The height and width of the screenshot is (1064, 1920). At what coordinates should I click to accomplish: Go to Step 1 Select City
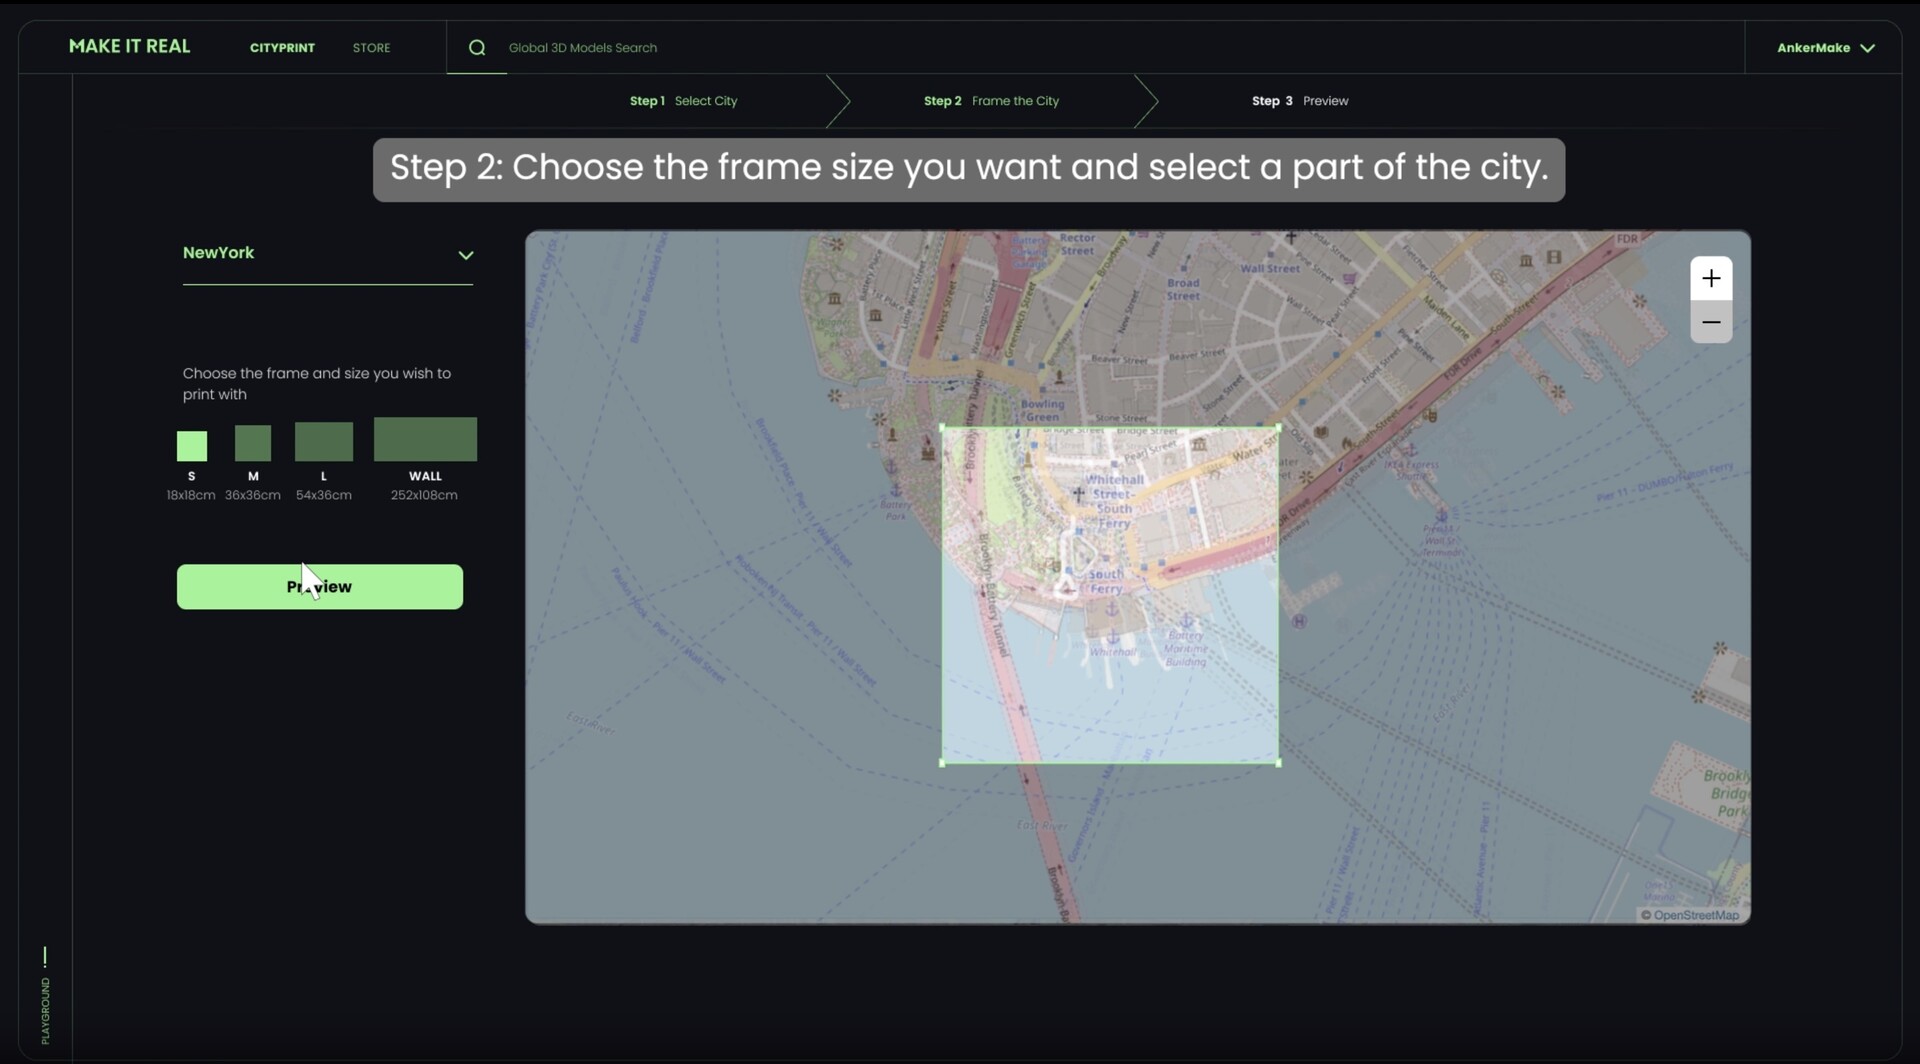tap(683, 101)
